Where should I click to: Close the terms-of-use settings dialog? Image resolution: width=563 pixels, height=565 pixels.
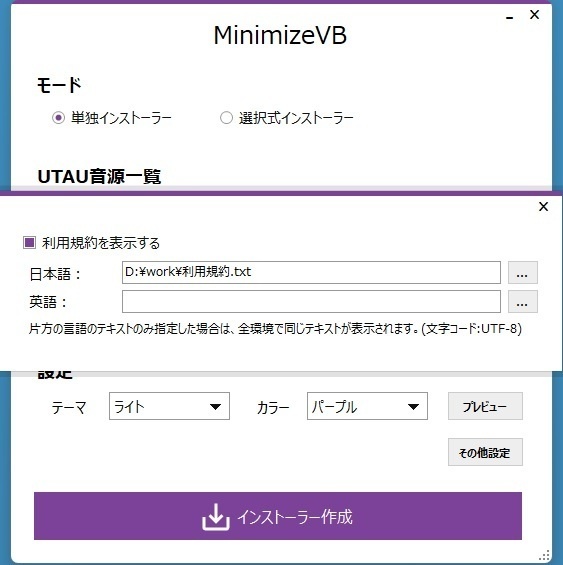(543, 206)
